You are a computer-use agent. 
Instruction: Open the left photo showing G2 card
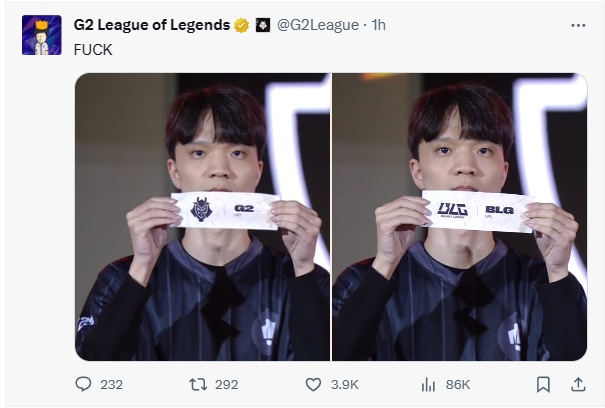(202, 216)
